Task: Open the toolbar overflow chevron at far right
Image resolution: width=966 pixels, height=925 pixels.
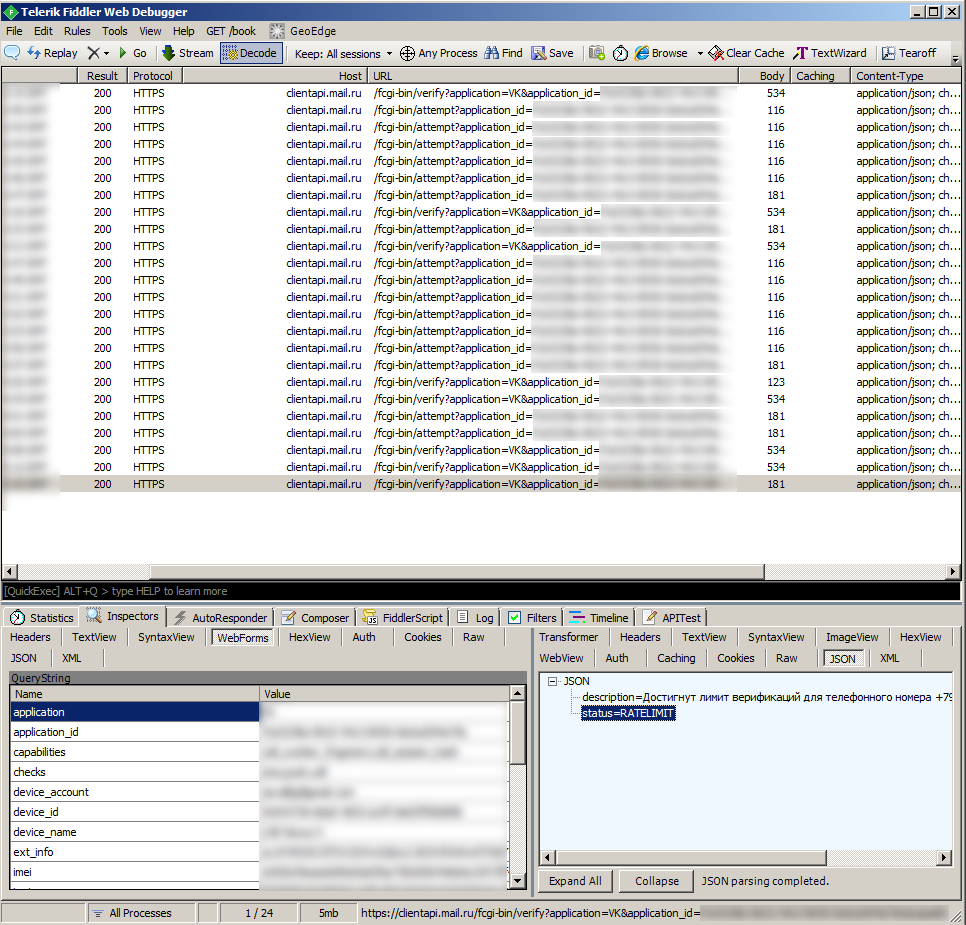Action: [x=956, y=59]
